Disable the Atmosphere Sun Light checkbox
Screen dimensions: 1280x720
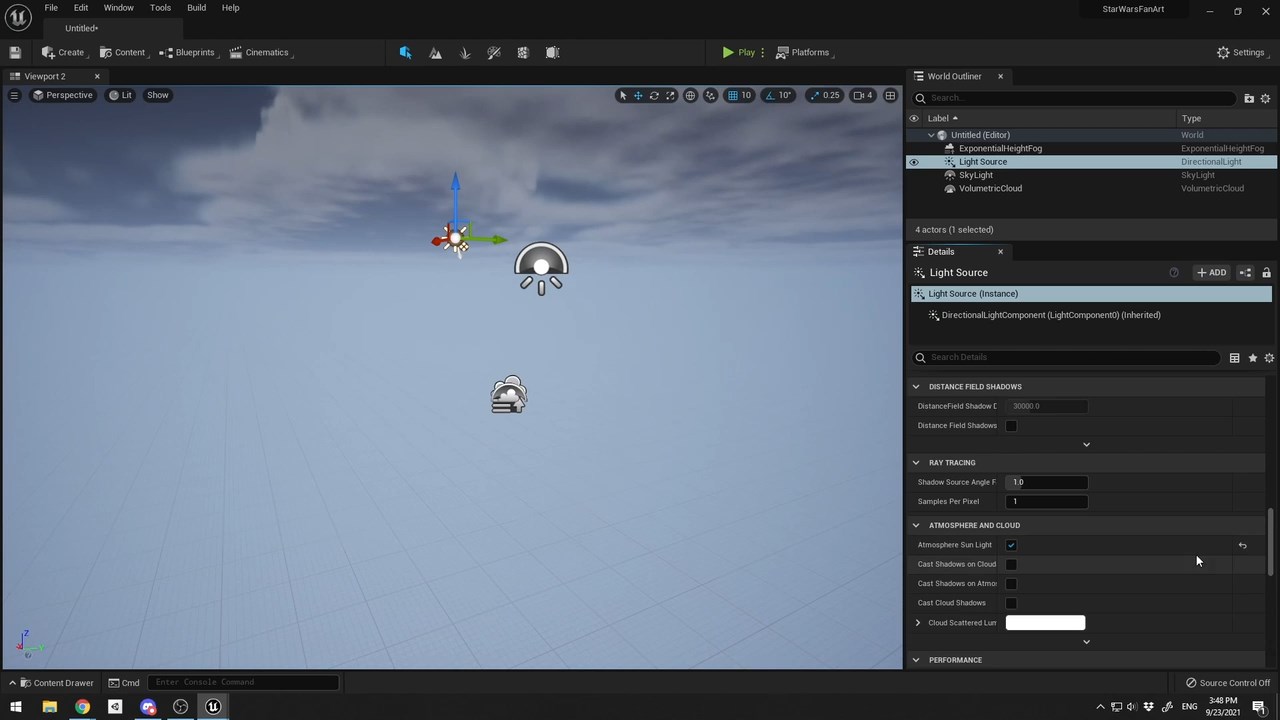pos(1010,544)
